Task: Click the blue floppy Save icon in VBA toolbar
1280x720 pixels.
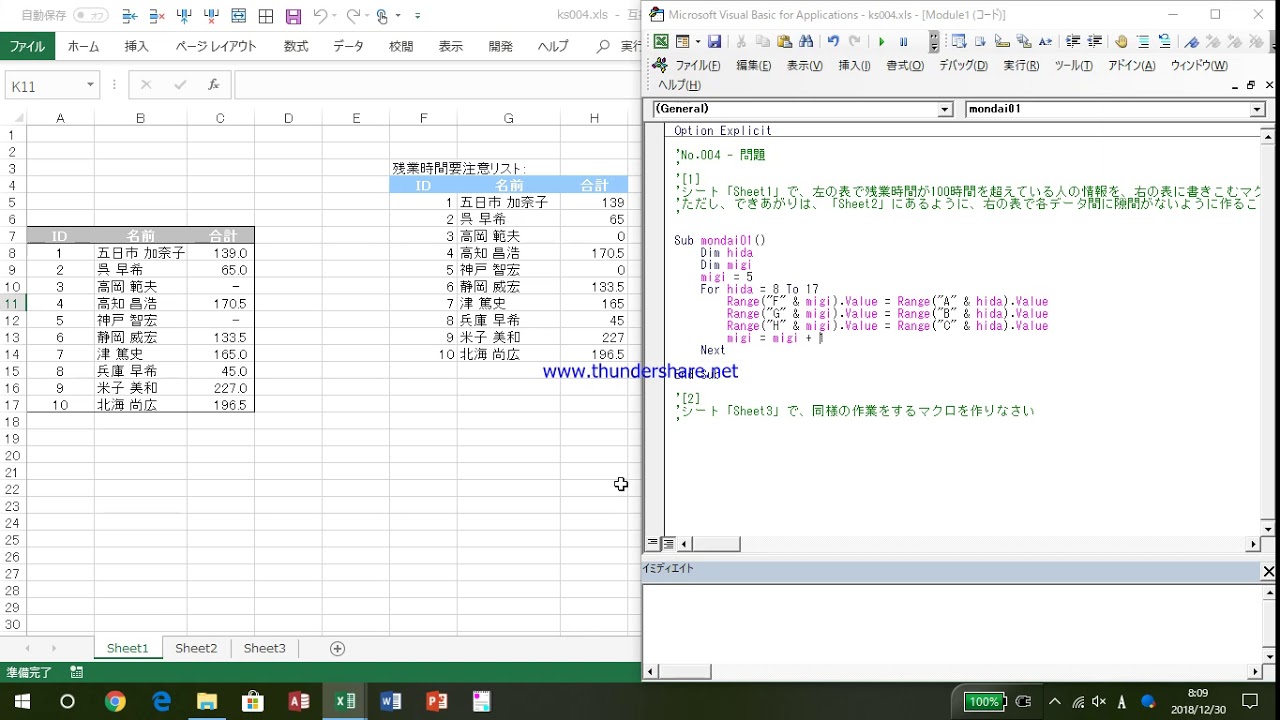Action: click(x=714, y=42)
